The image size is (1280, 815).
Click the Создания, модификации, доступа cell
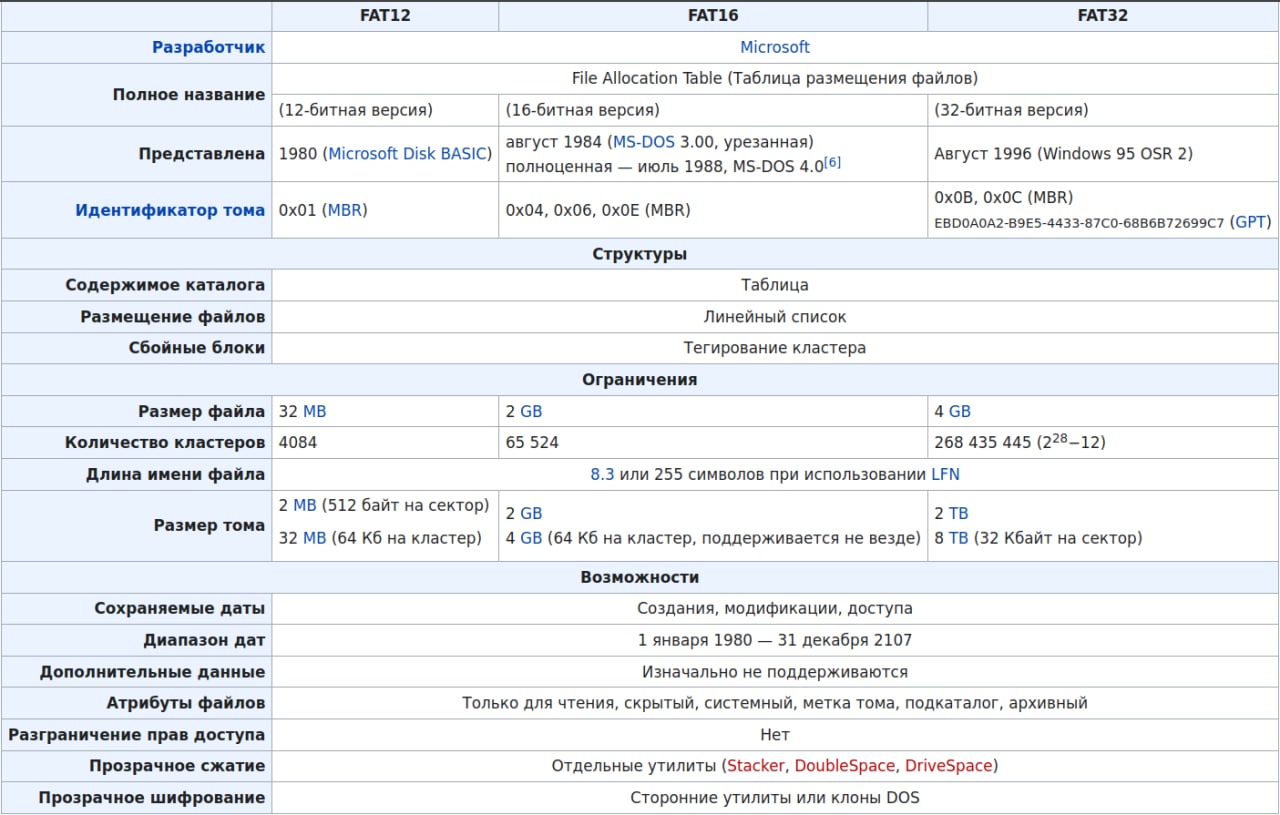pos(775,608)
